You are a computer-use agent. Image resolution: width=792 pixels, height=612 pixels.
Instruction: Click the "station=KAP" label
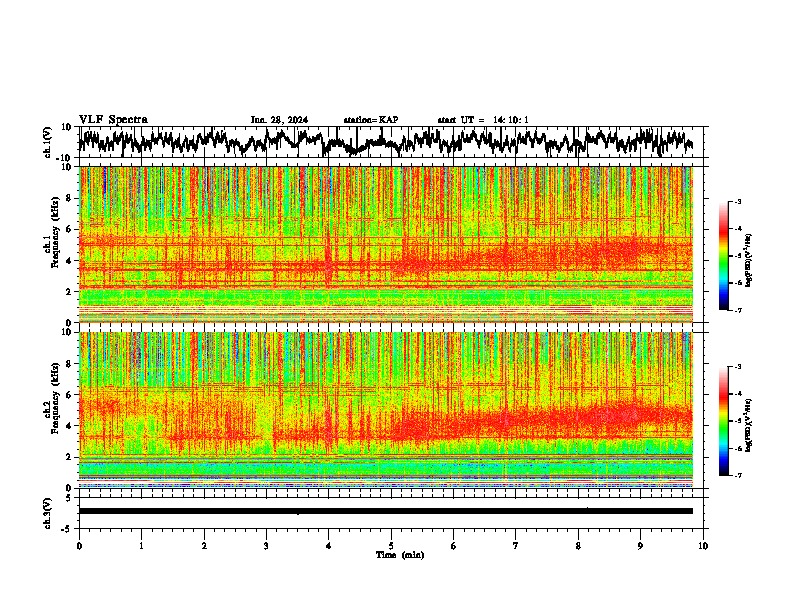click(371, 120)
